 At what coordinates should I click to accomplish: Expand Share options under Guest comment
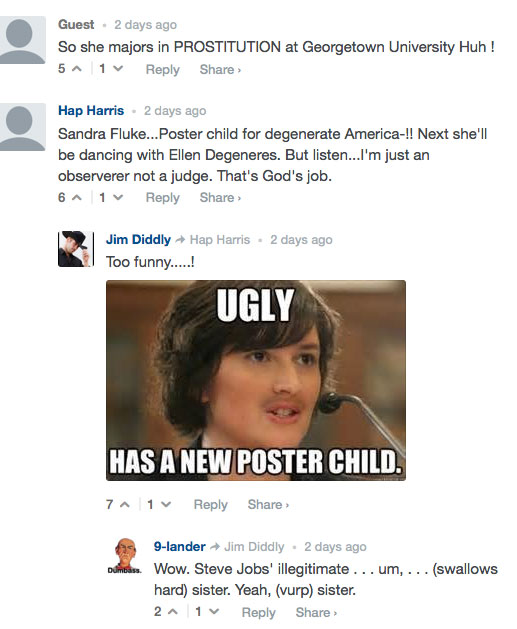[220, 69]
